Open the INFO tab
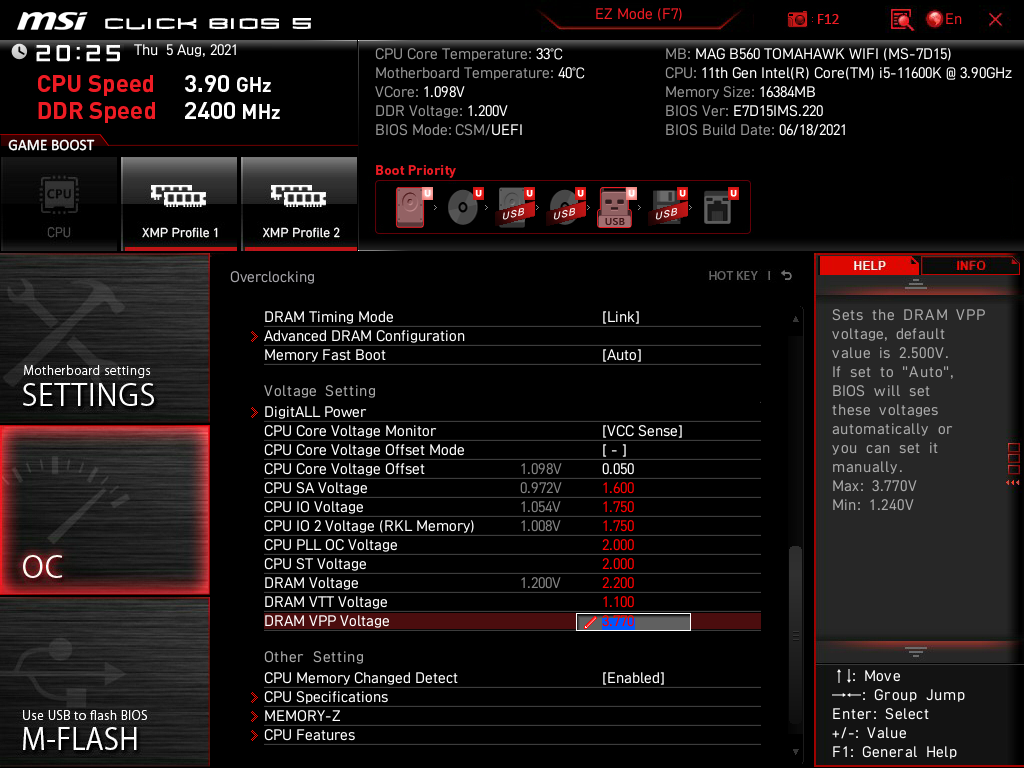This screenshot has width=1024, height=768. click(970, 266)
